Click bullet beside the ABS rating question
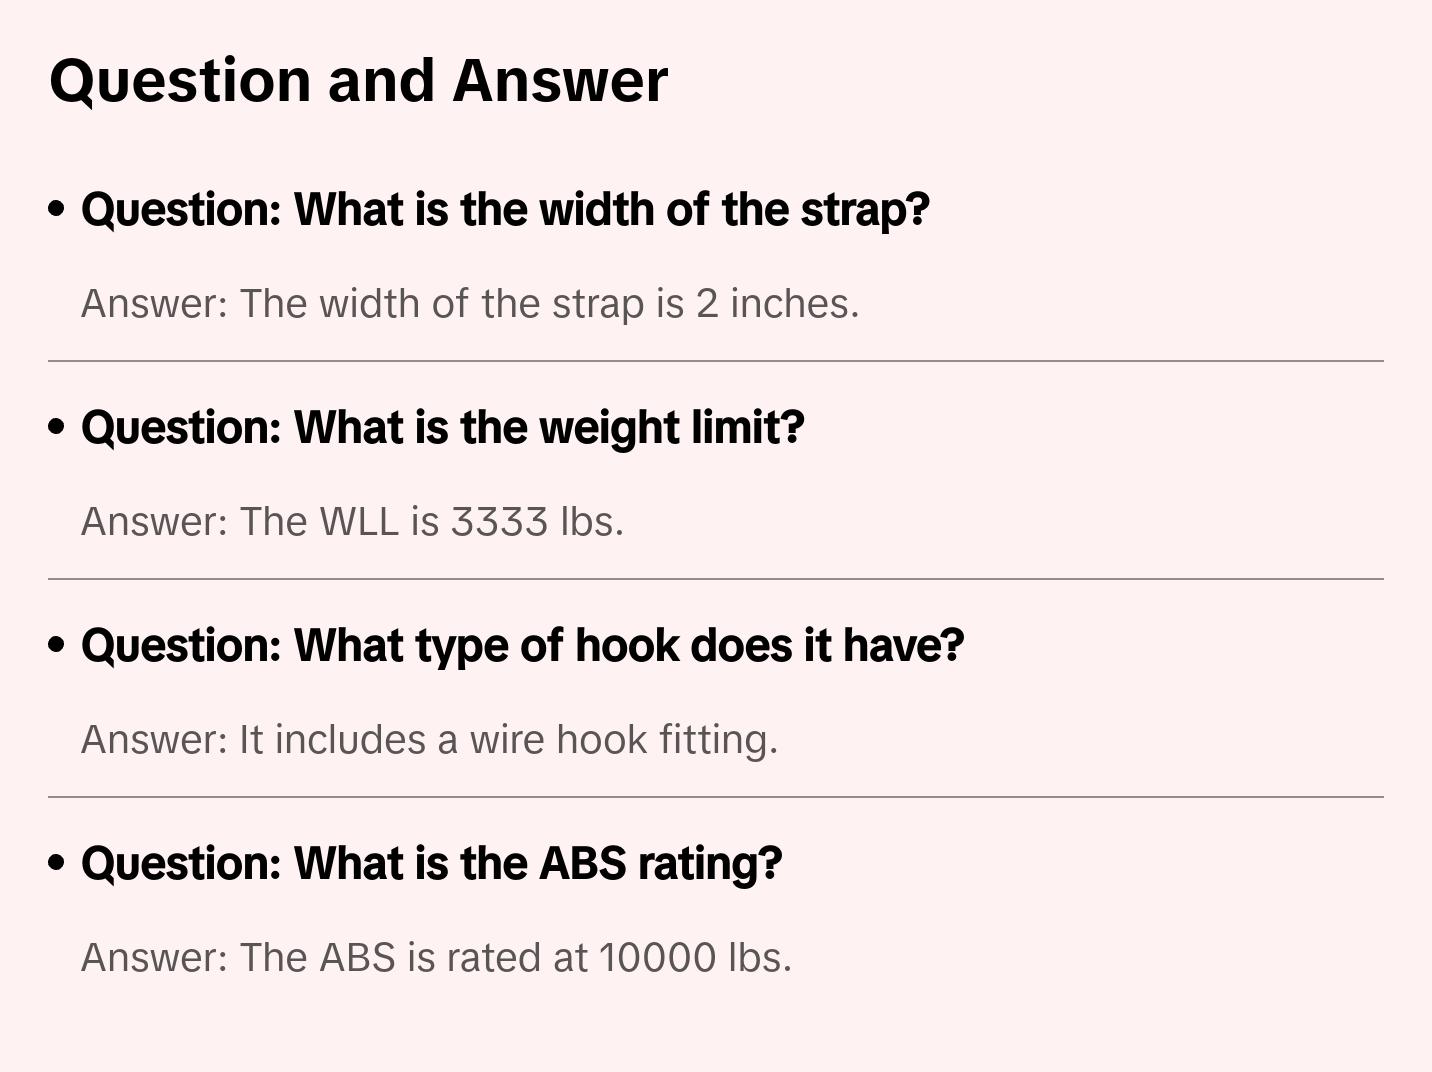 click(57, 863)
